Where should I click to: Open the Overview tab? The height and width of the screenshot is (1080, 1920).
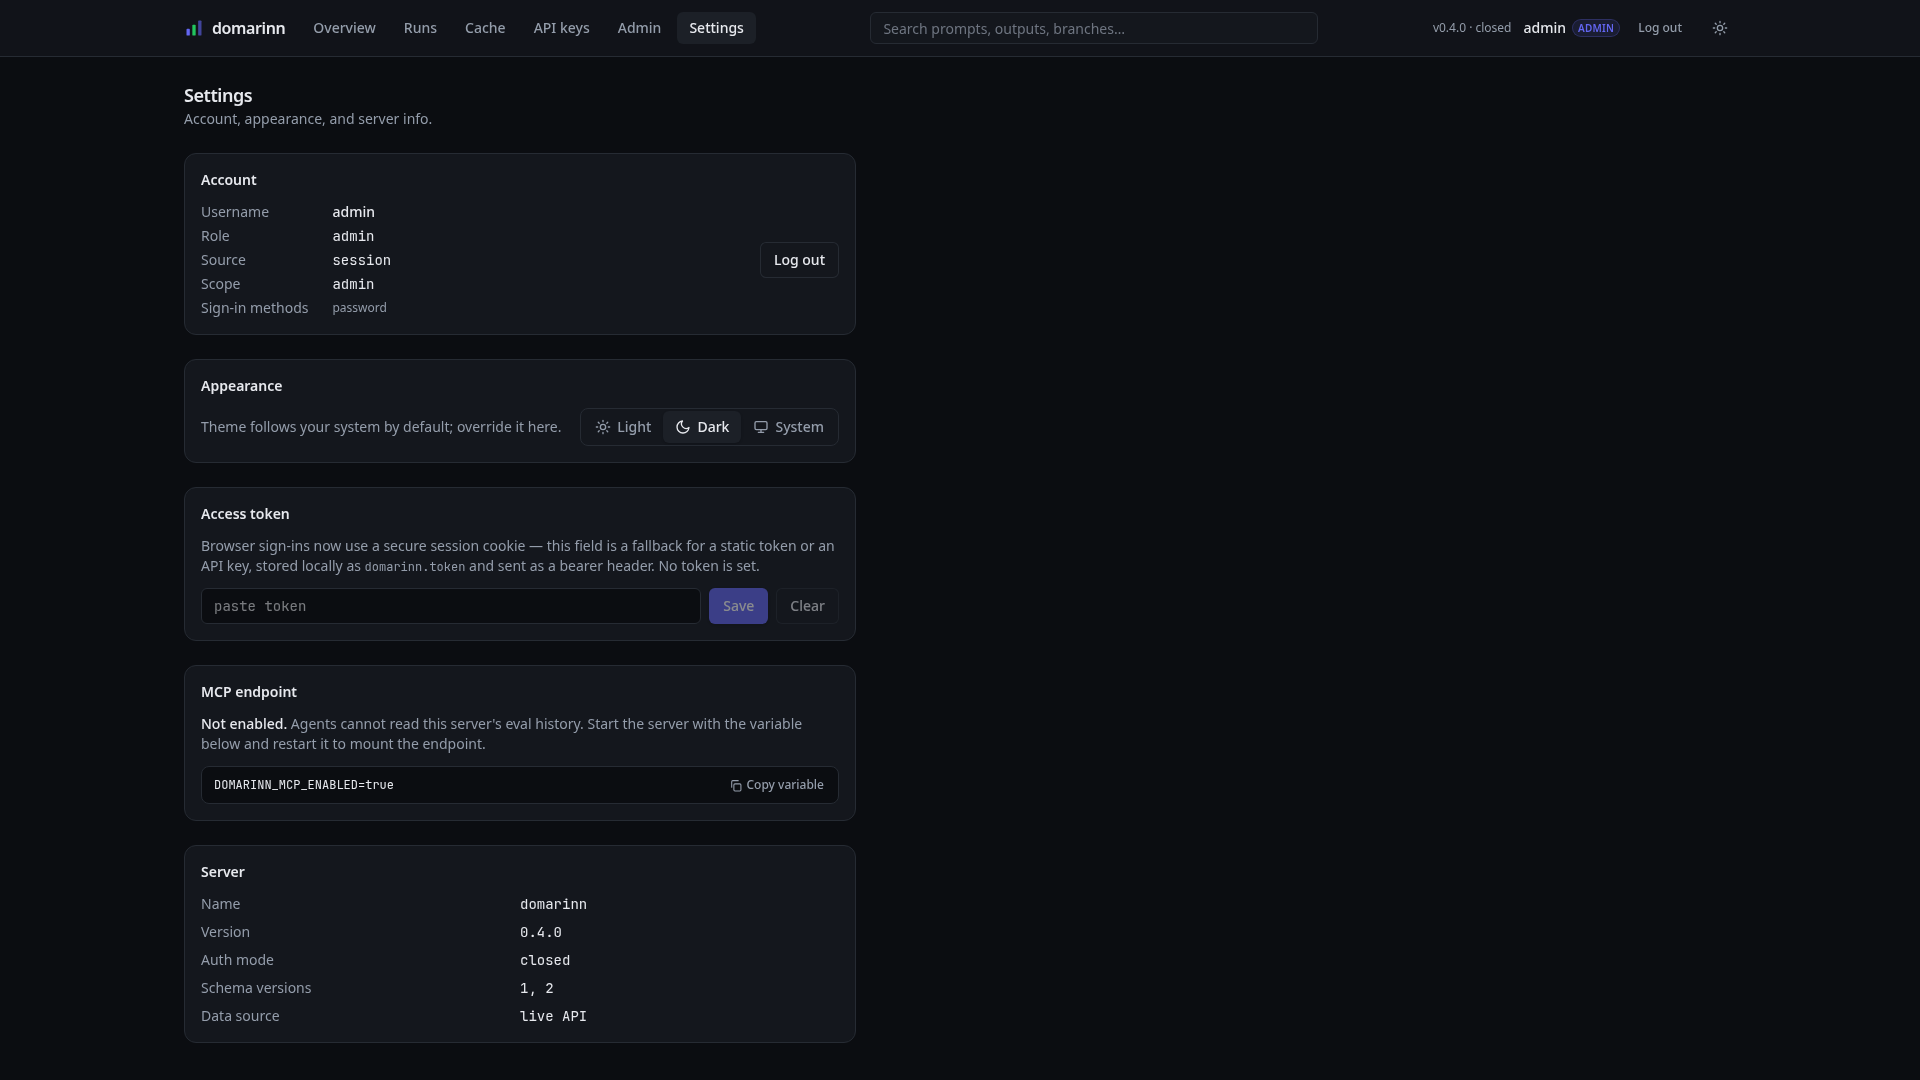(344, 28)
